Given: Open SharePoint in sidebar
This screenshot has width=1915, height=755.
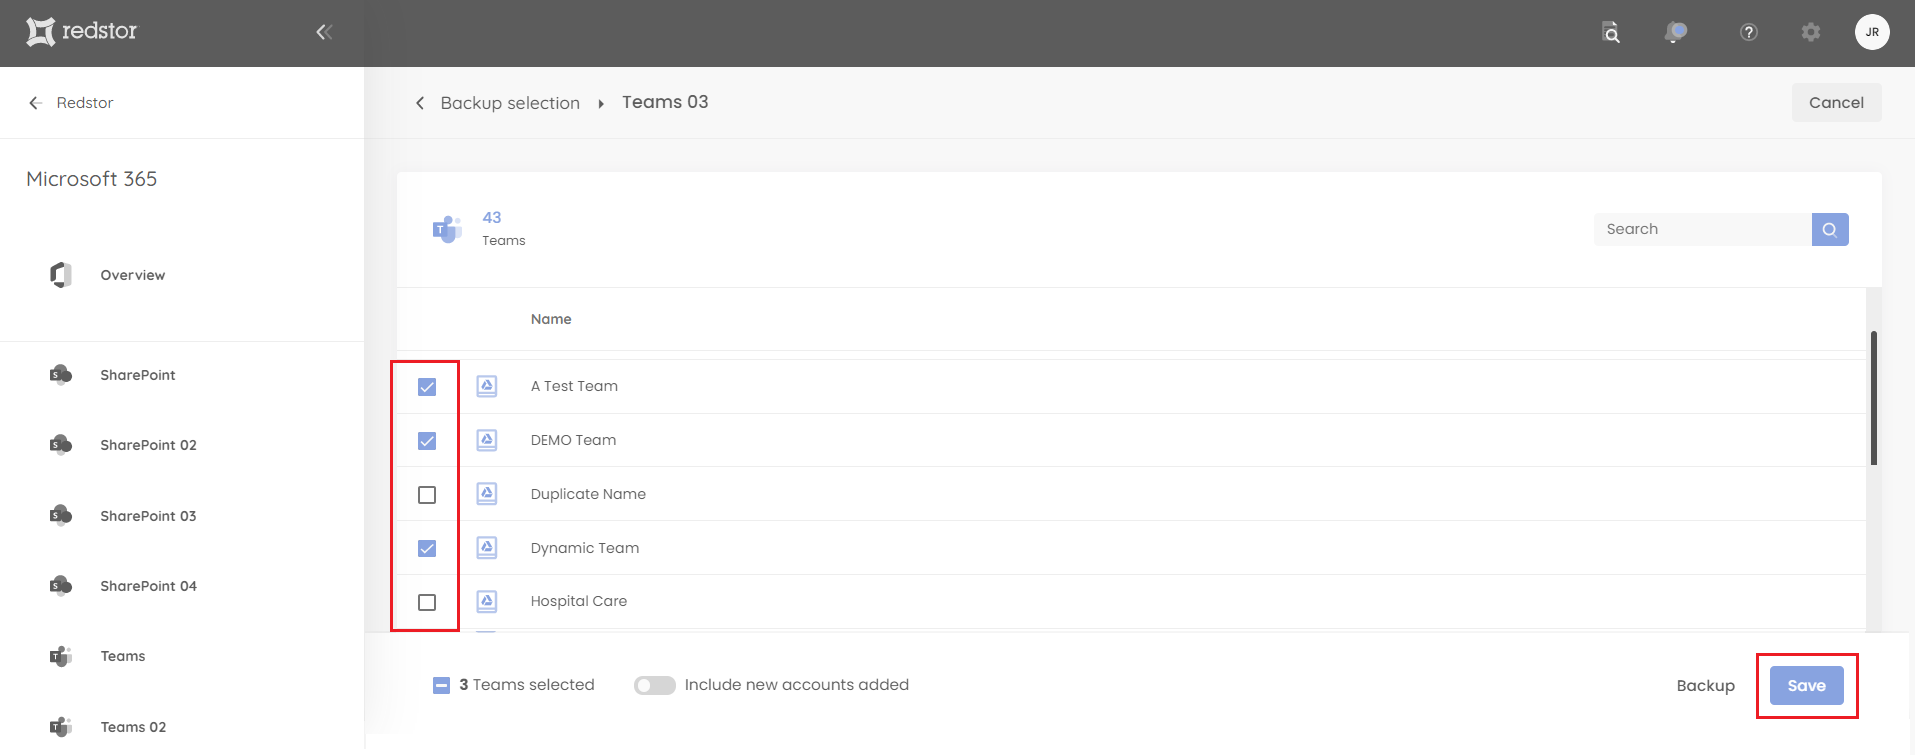Looking at the screenshot, I should coord(138,375).
